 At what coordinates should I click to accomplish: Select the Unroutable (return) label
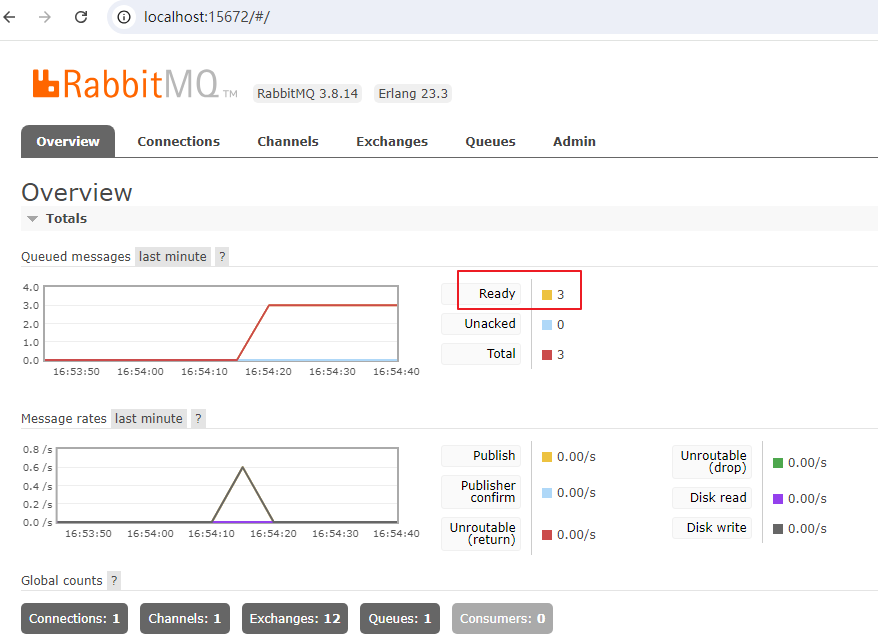click(x=482, y=534)
